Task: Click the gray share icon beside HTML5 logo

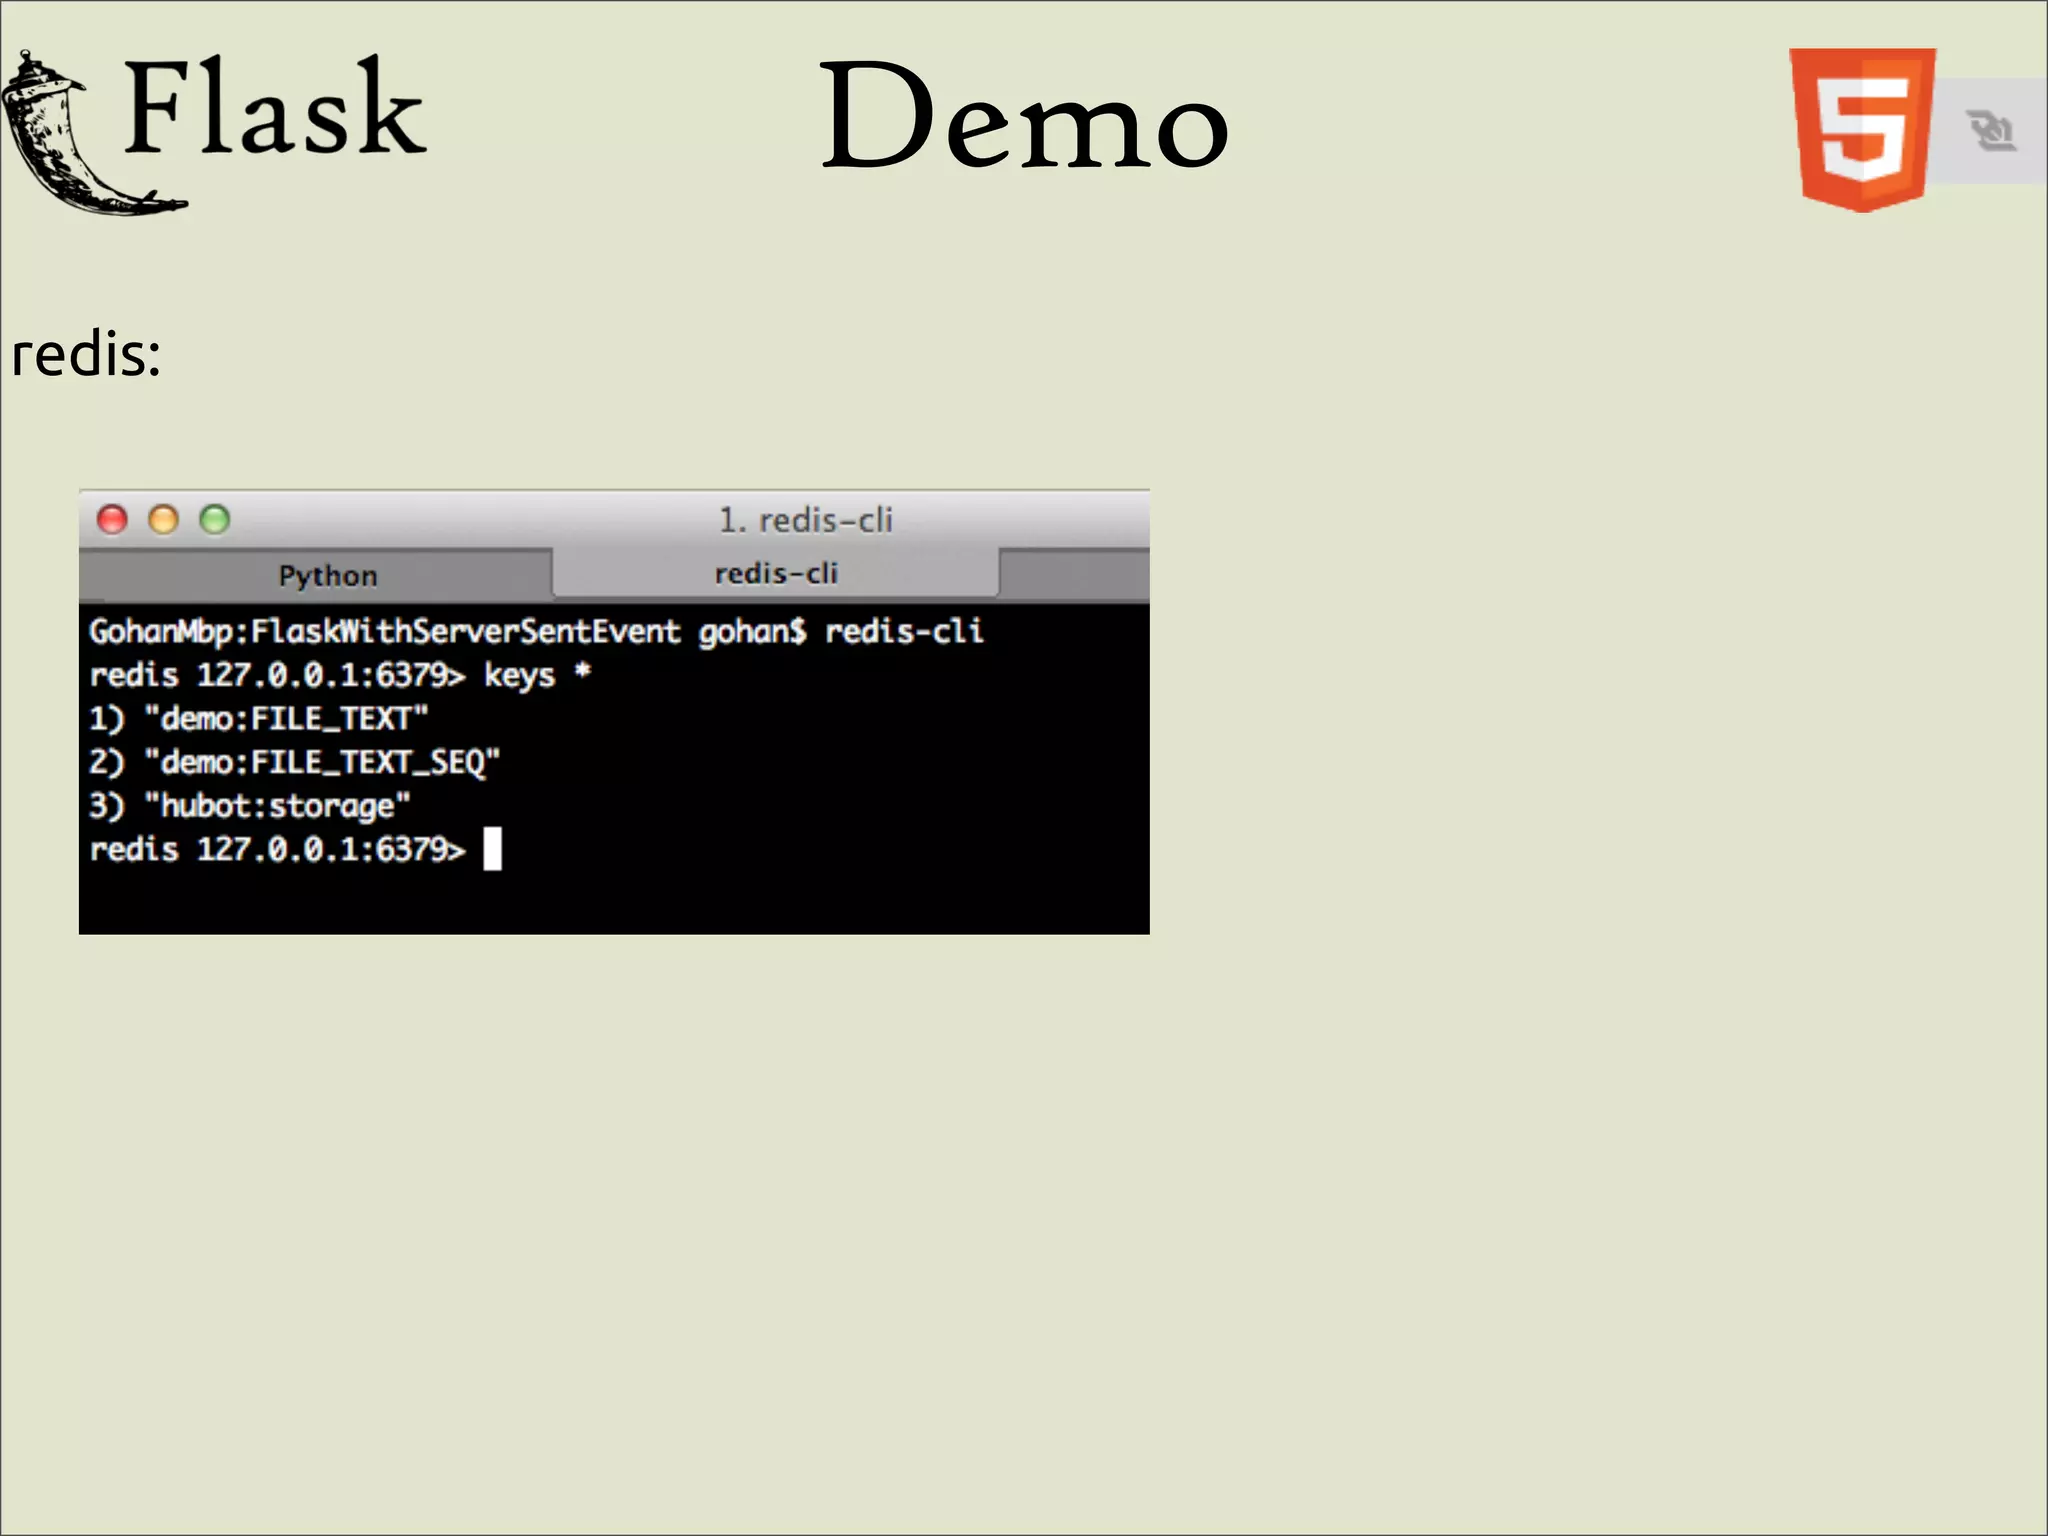Action: pyautogui.click(x=1990, y=131)
